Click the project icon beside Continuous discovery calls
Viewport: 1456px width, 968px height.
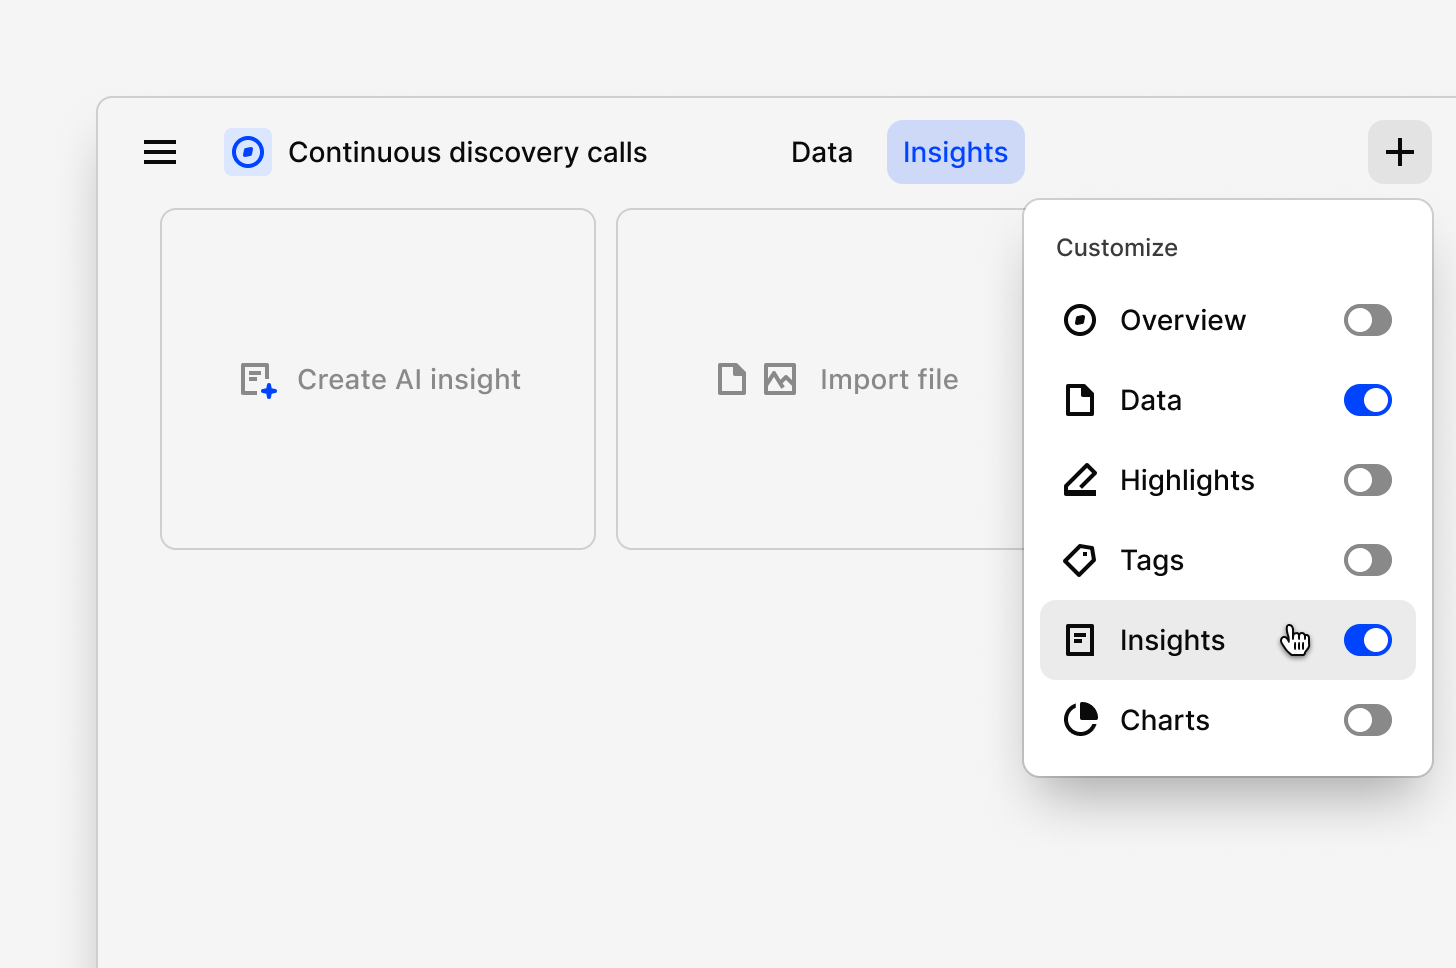pos(248,152)
